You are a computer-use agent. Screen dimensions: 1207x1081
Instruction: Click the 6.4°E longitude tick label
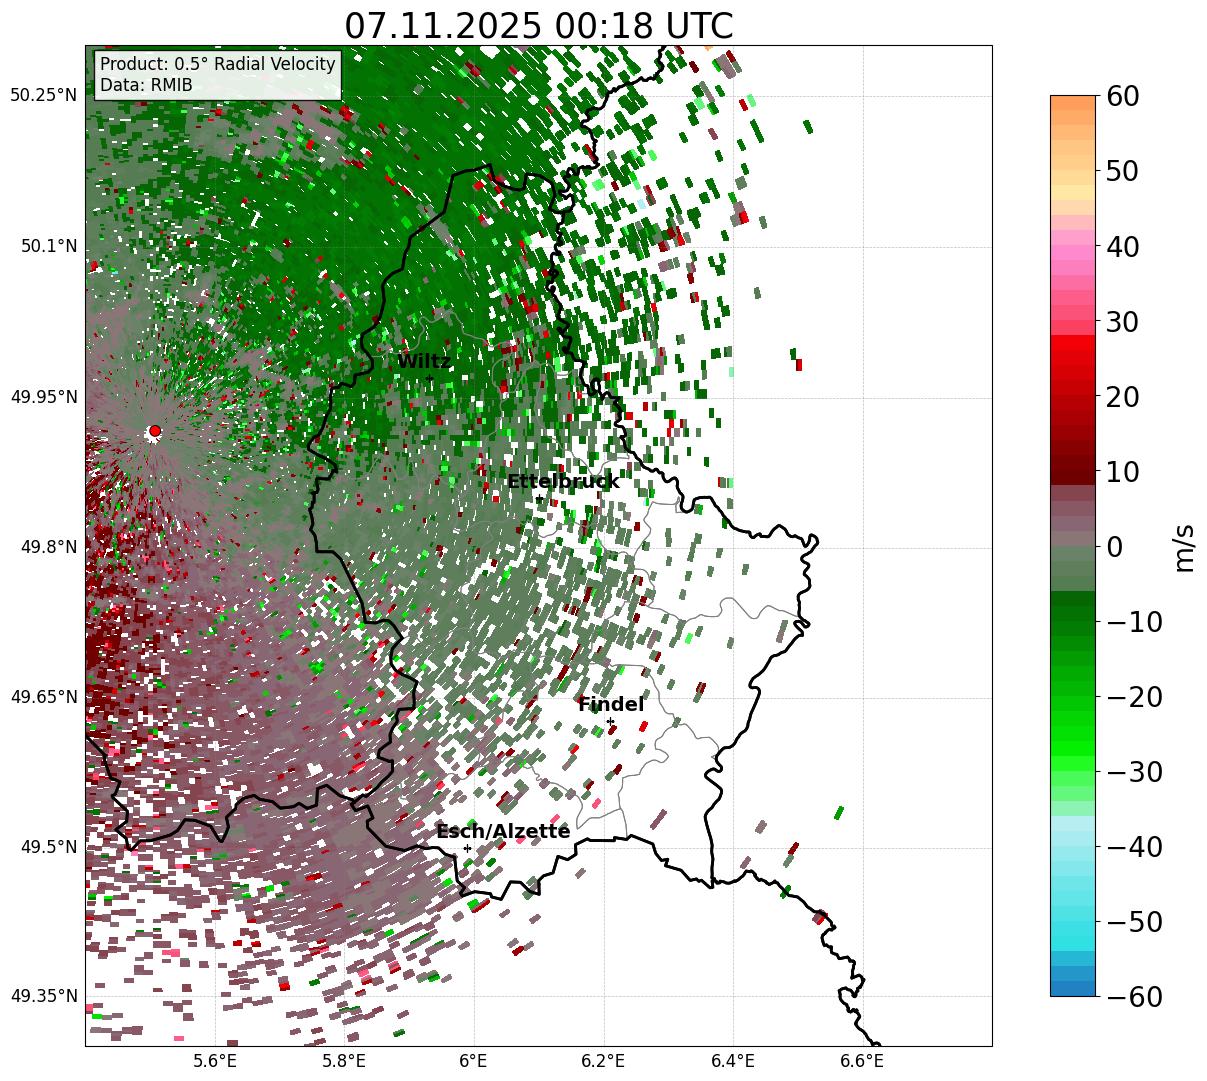click(733, 1062)
